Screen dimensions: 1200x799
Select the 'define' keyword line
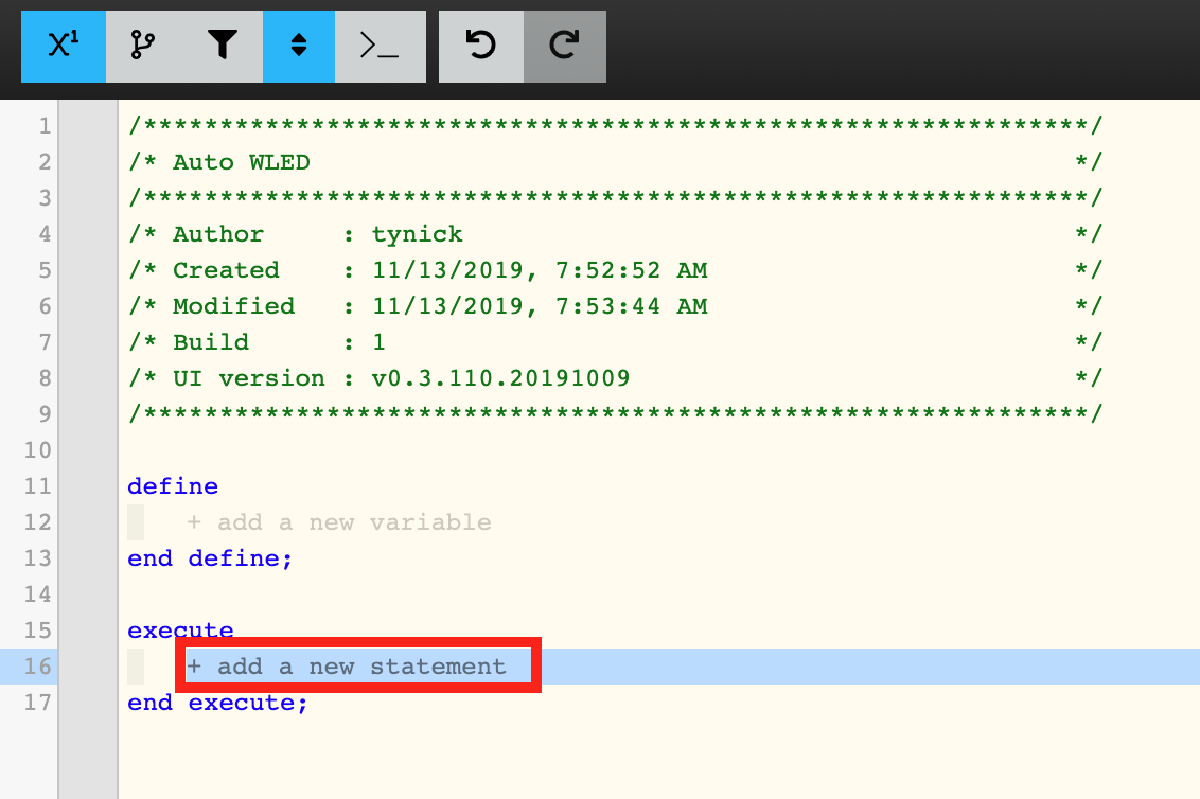click(x=172, y=486)
